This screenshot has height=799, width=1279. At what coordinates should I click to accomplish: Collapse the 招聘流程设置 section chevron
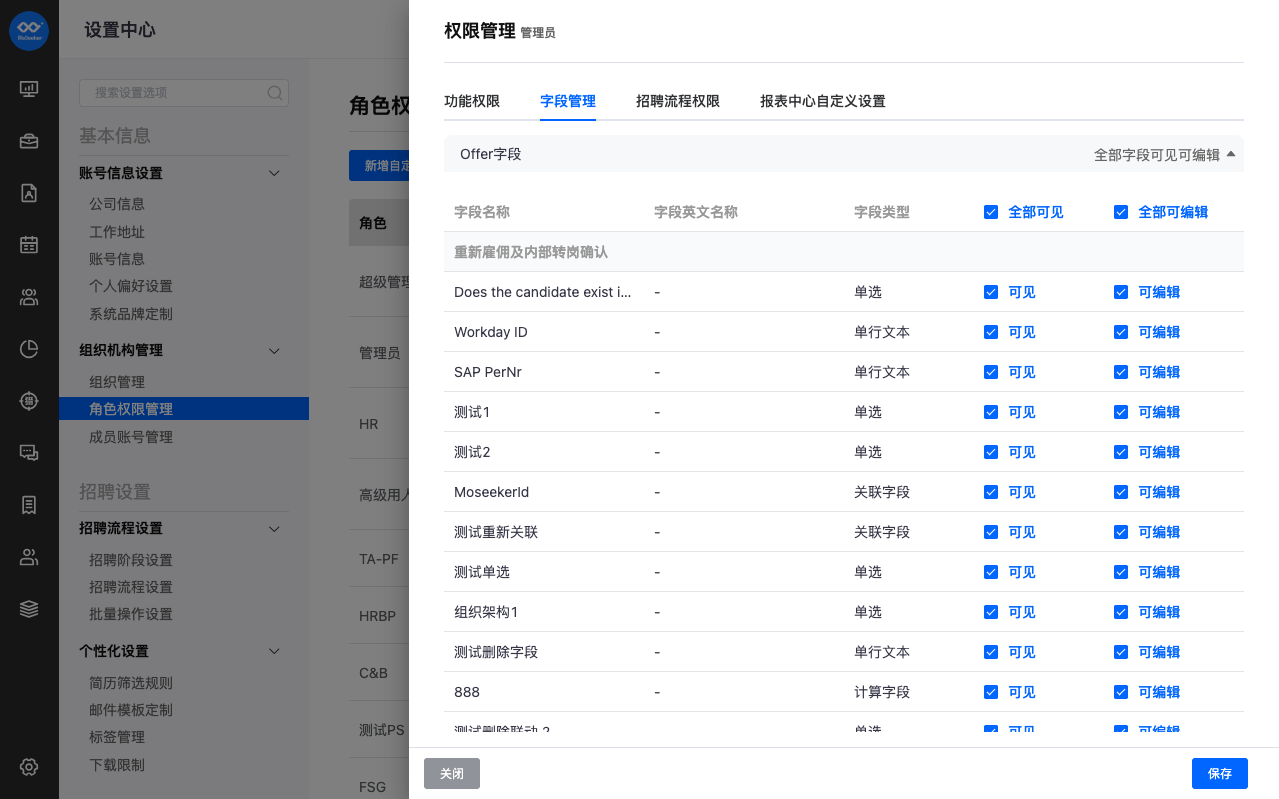point(275,528)
